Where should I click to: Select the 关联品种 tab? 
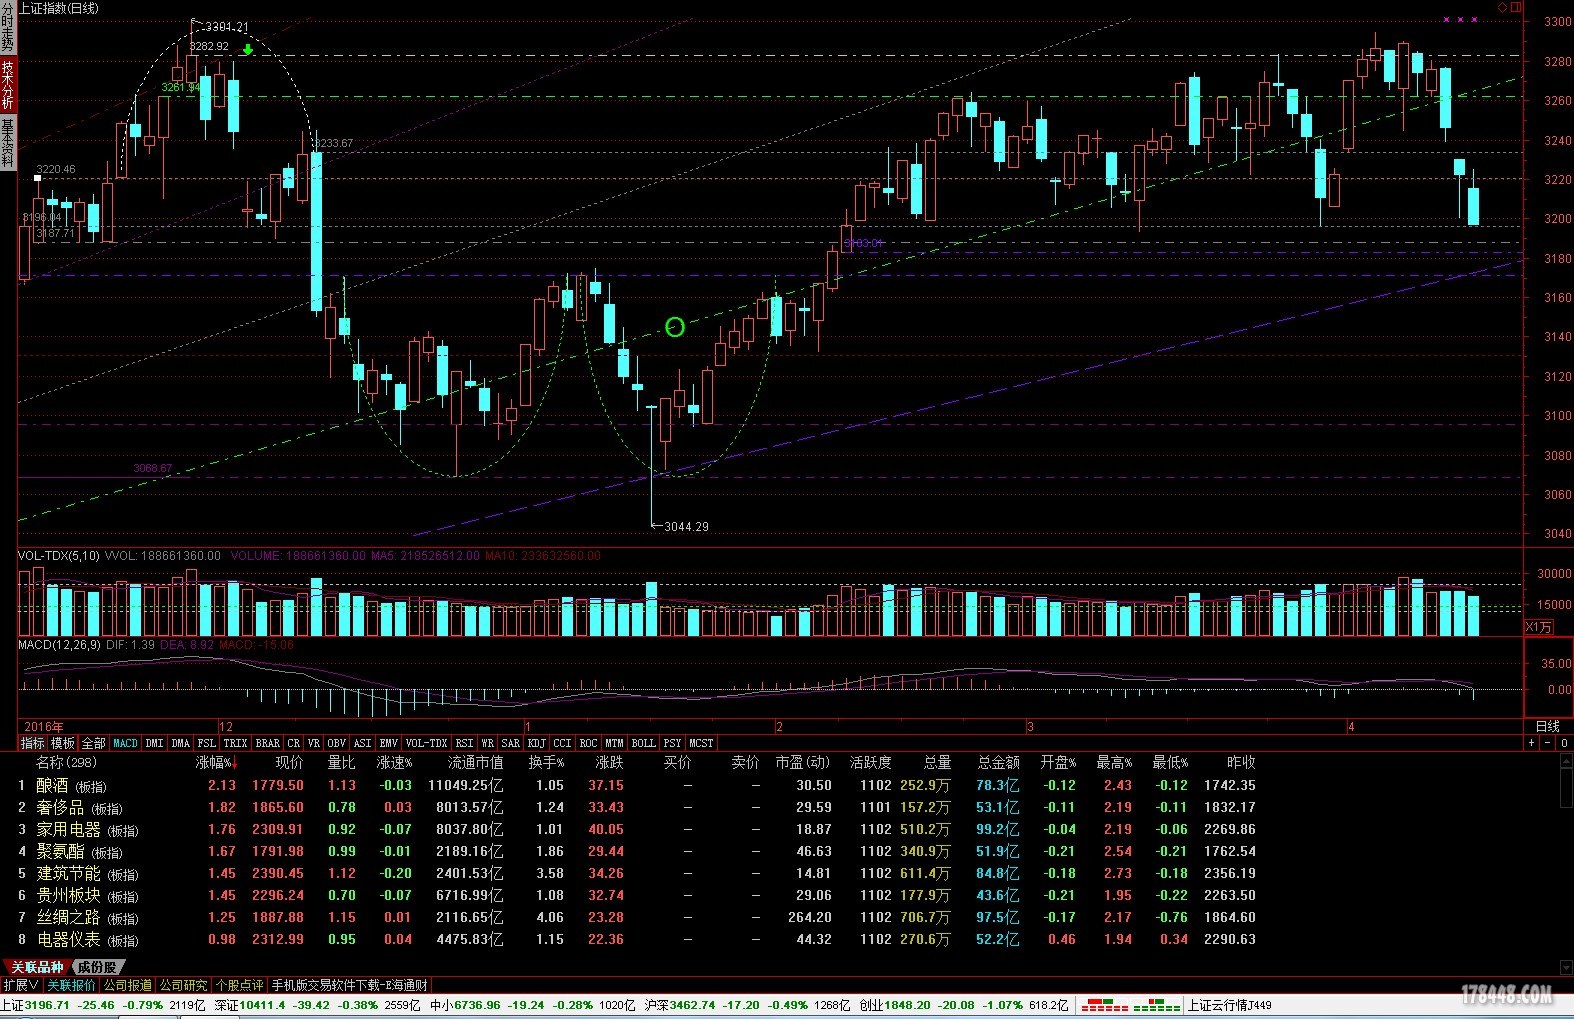point(37,967)
